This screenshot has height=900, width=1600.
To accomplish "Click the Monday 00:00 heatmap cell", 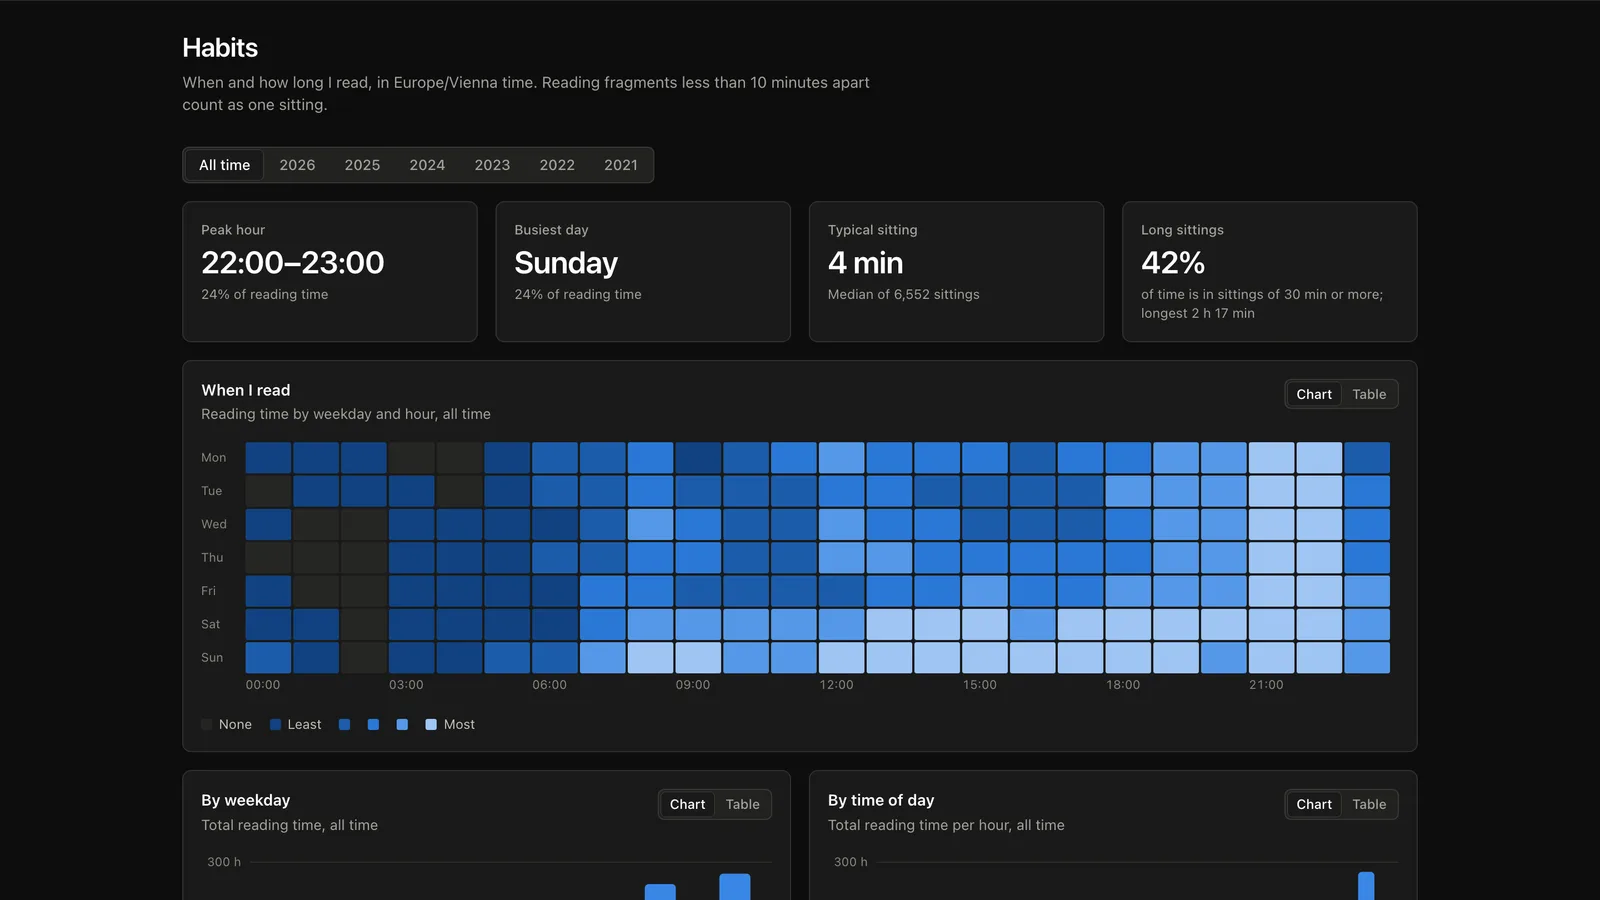I will (268, 458).
